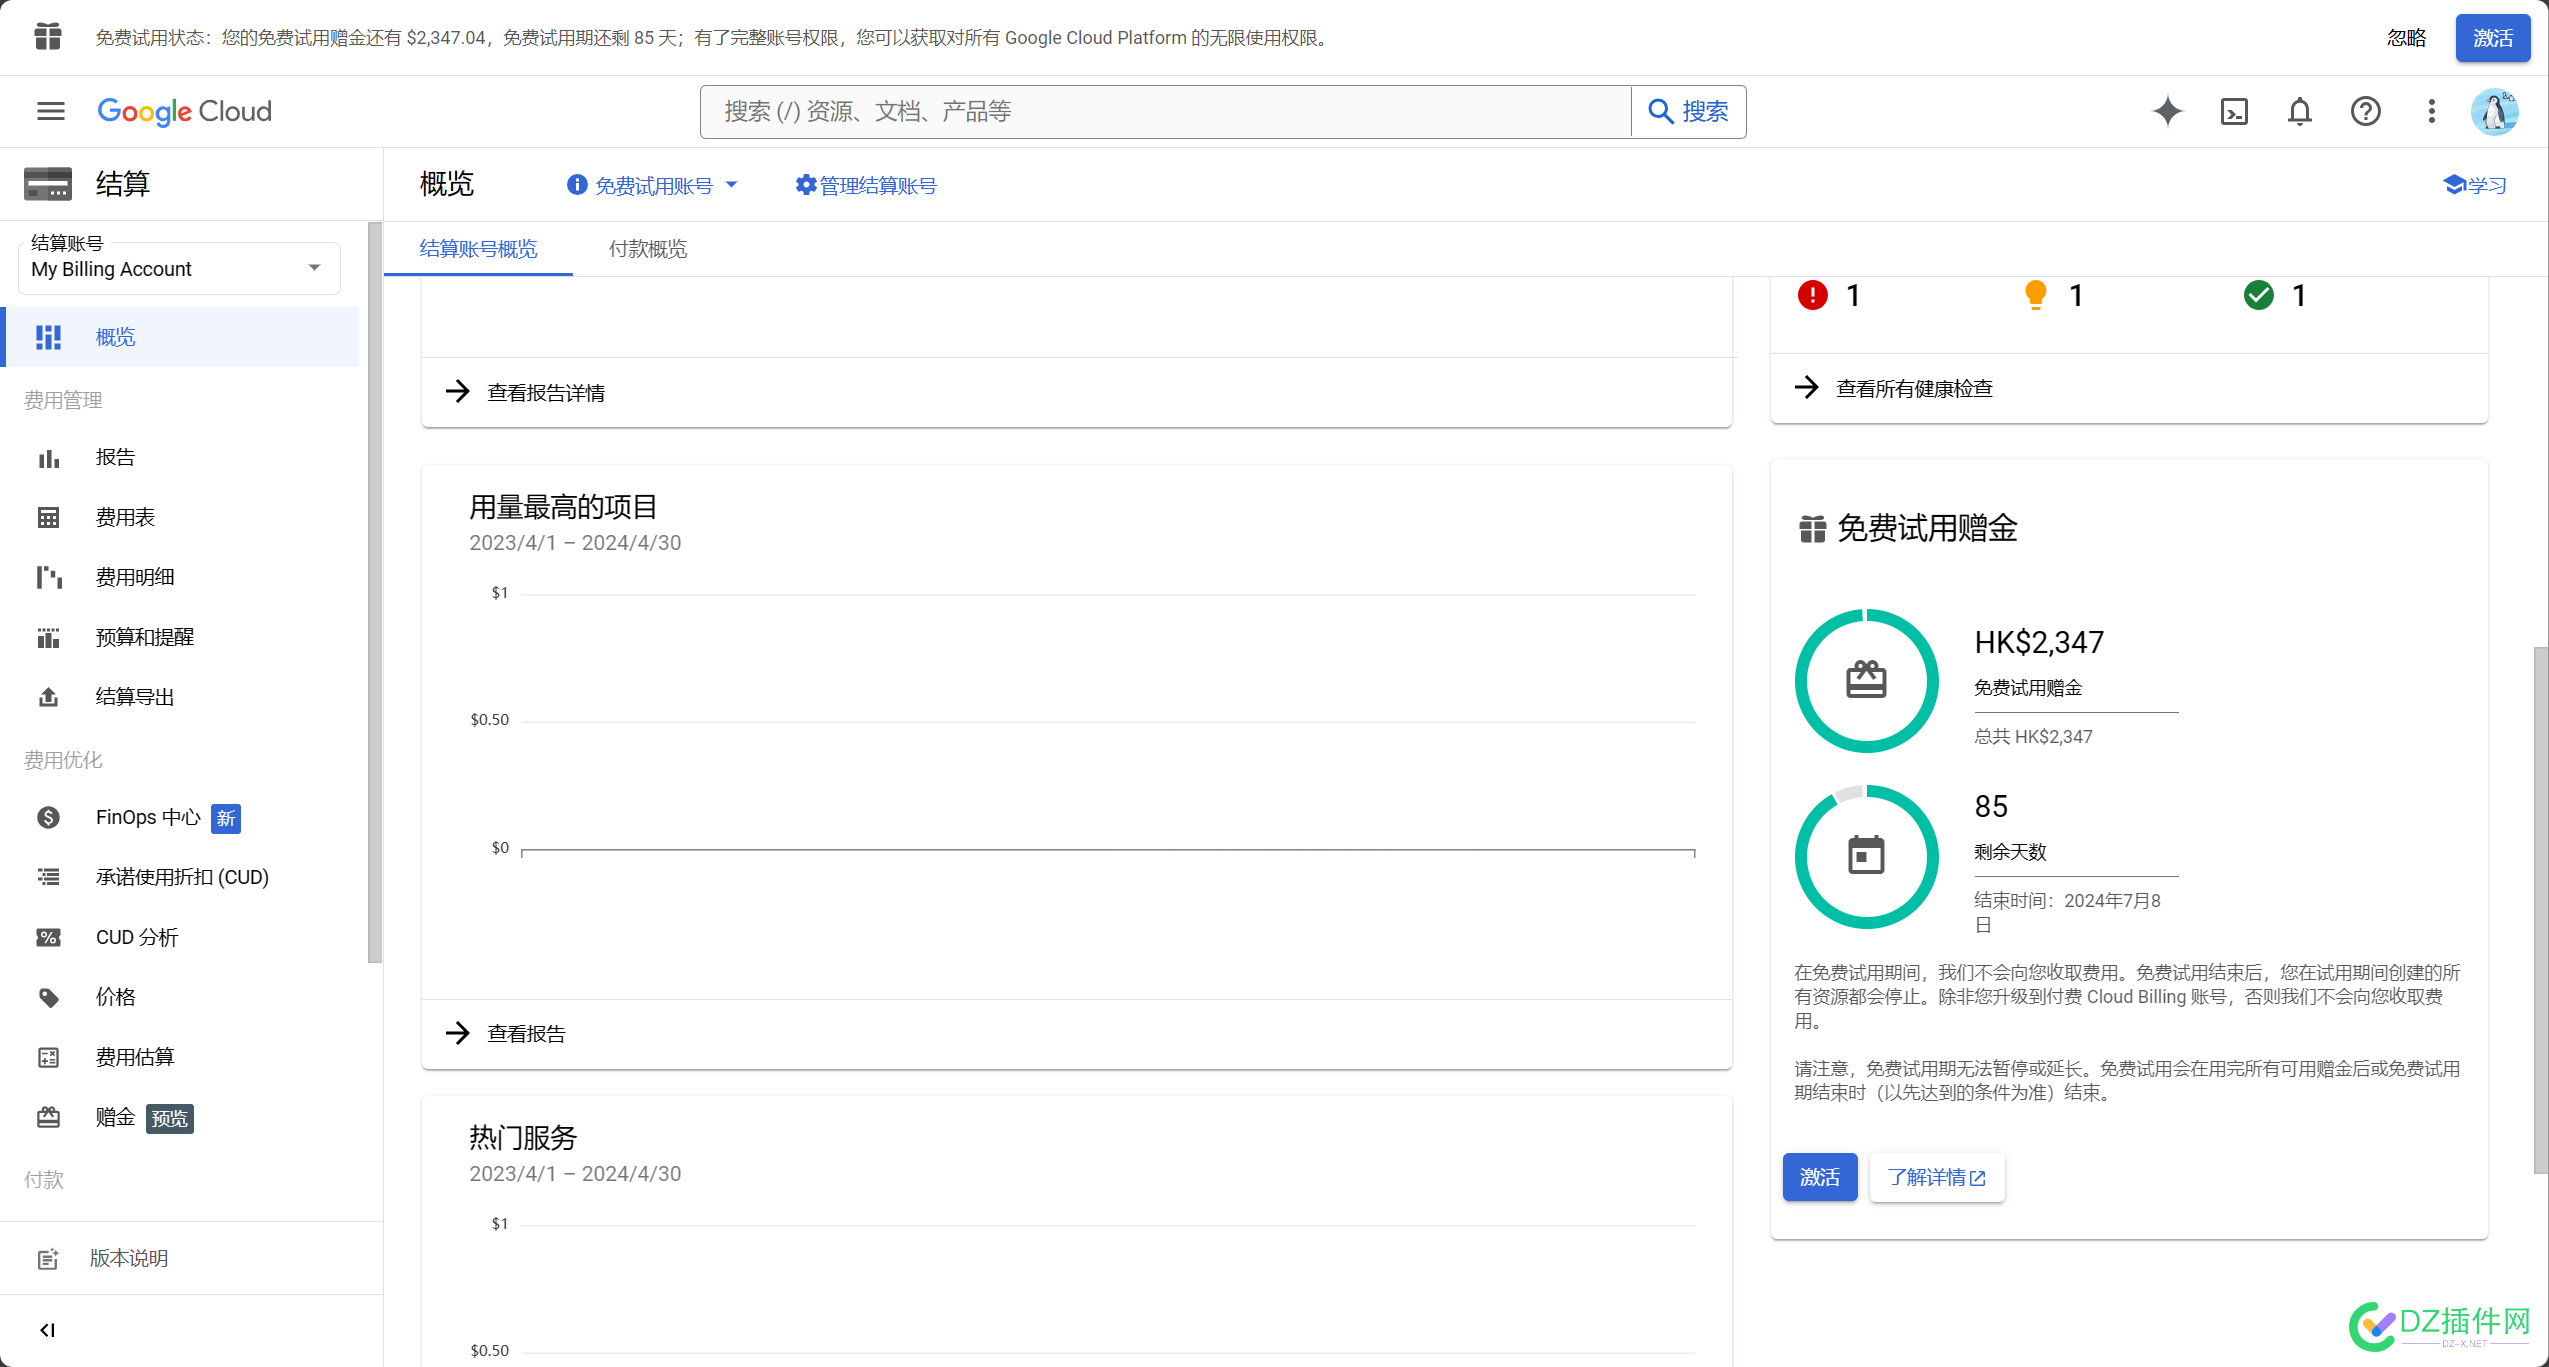Click the main page vertical scrollbar

pos(2540,910)
